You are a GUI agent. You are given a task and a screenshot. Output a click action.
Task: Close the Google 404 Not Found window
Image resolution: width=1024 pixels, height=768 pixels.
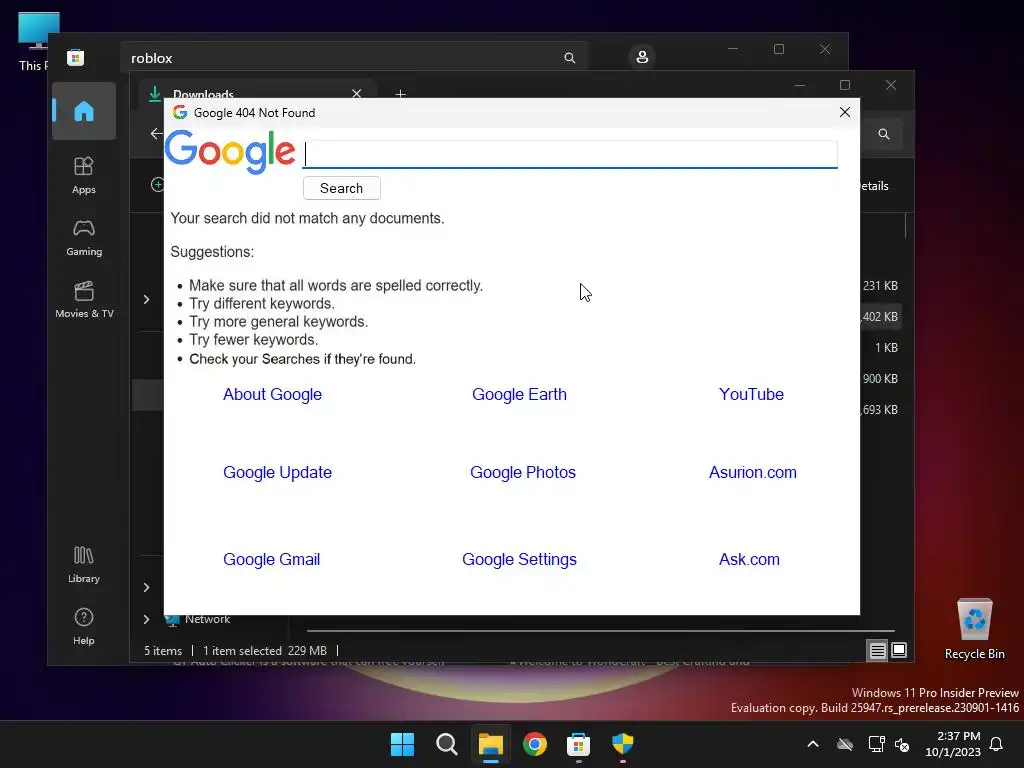(x=844, y=112)
